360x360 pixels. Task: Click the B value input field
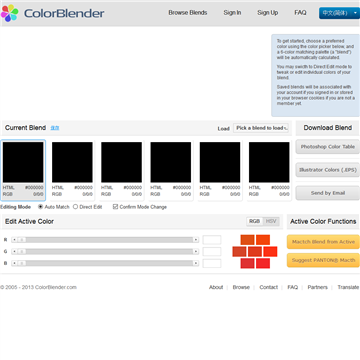(212, 263)
